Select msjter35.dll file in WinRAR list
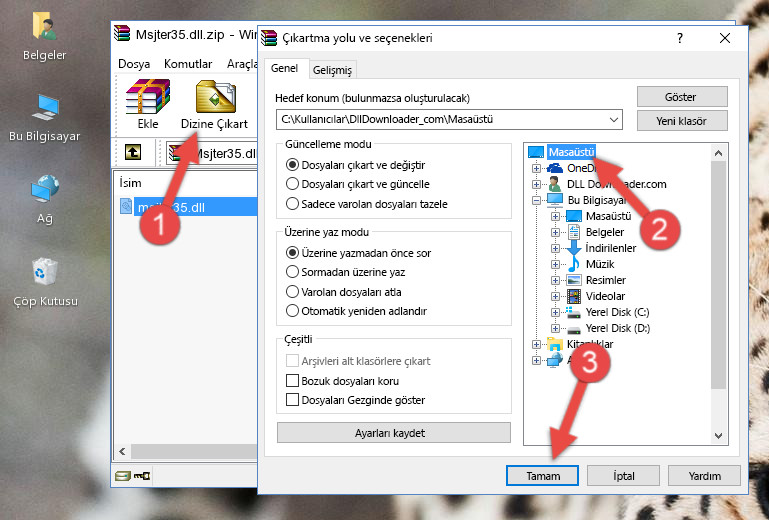Viewport: 769px width, 520px height. pos(188,207)
